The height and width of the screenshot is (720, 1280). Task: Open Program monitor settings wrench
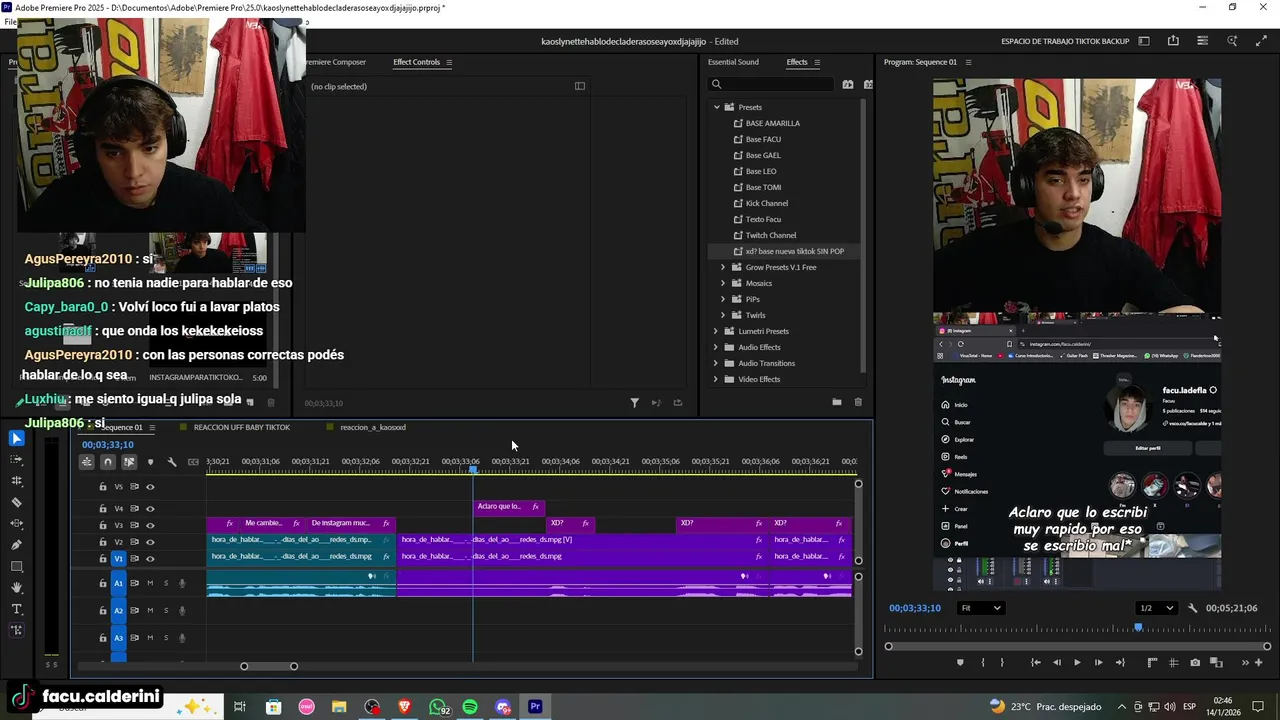click(x=1192, y=608)
